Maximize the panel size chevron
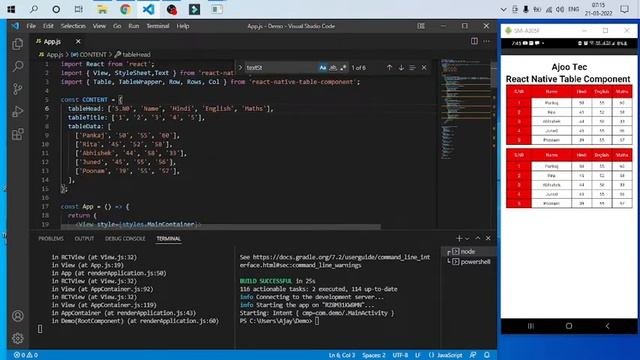Screen dimensions: 640x360 click(478, 238)
